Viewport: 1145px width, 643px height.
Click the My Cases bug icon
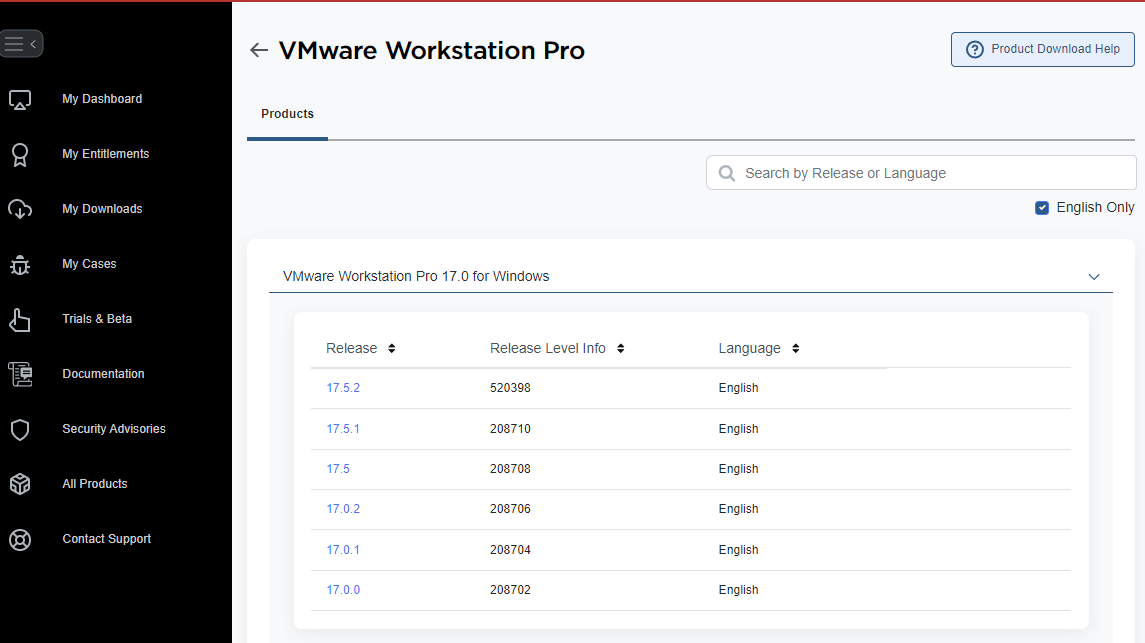(x=20, y=264)
